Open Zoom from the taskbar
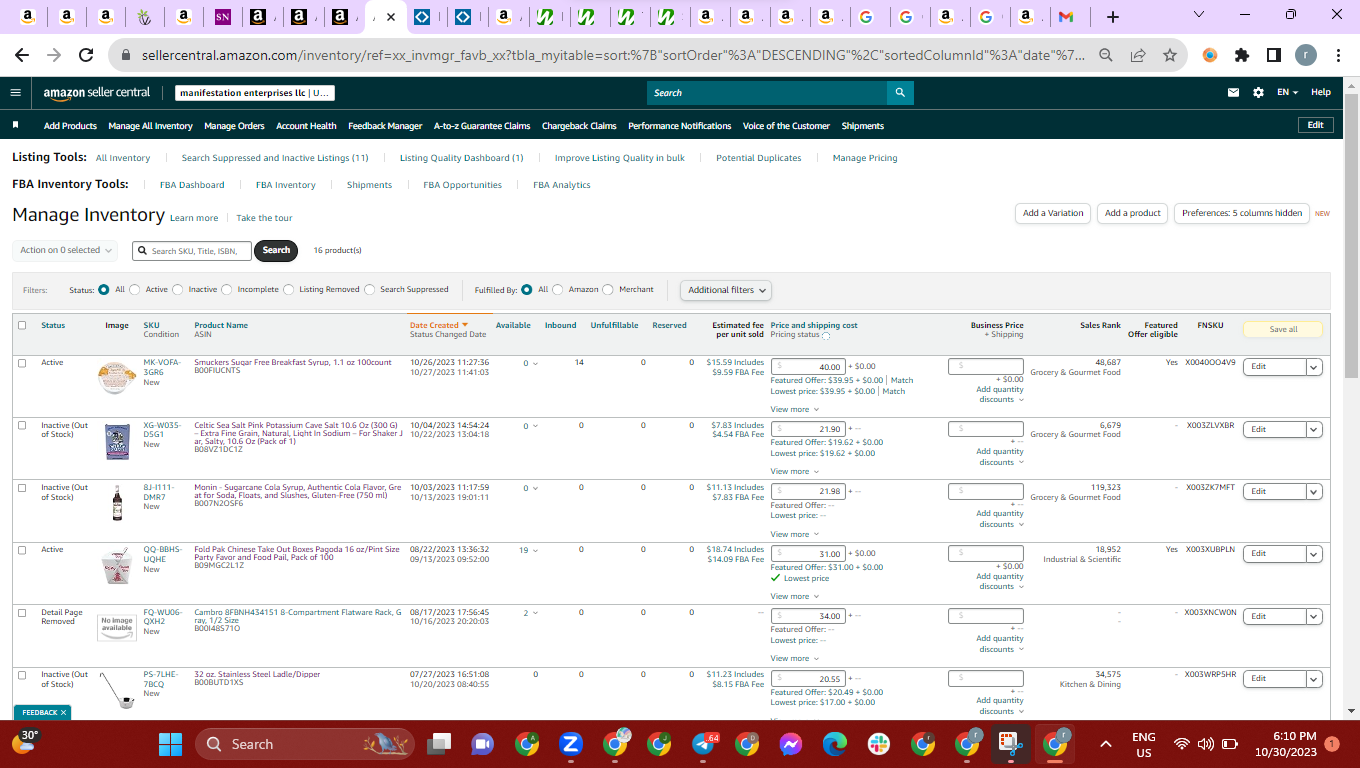Screen dimensions: 1360x768 coord(571,744)
